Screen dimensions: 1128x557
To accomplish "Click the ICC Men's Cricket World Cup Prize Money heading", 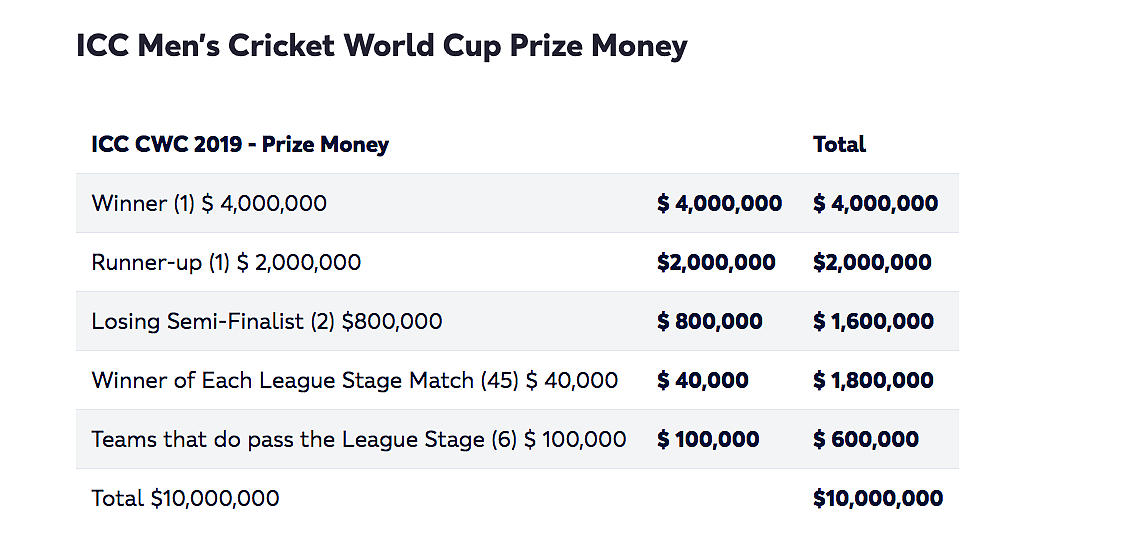I will (382, 46).
